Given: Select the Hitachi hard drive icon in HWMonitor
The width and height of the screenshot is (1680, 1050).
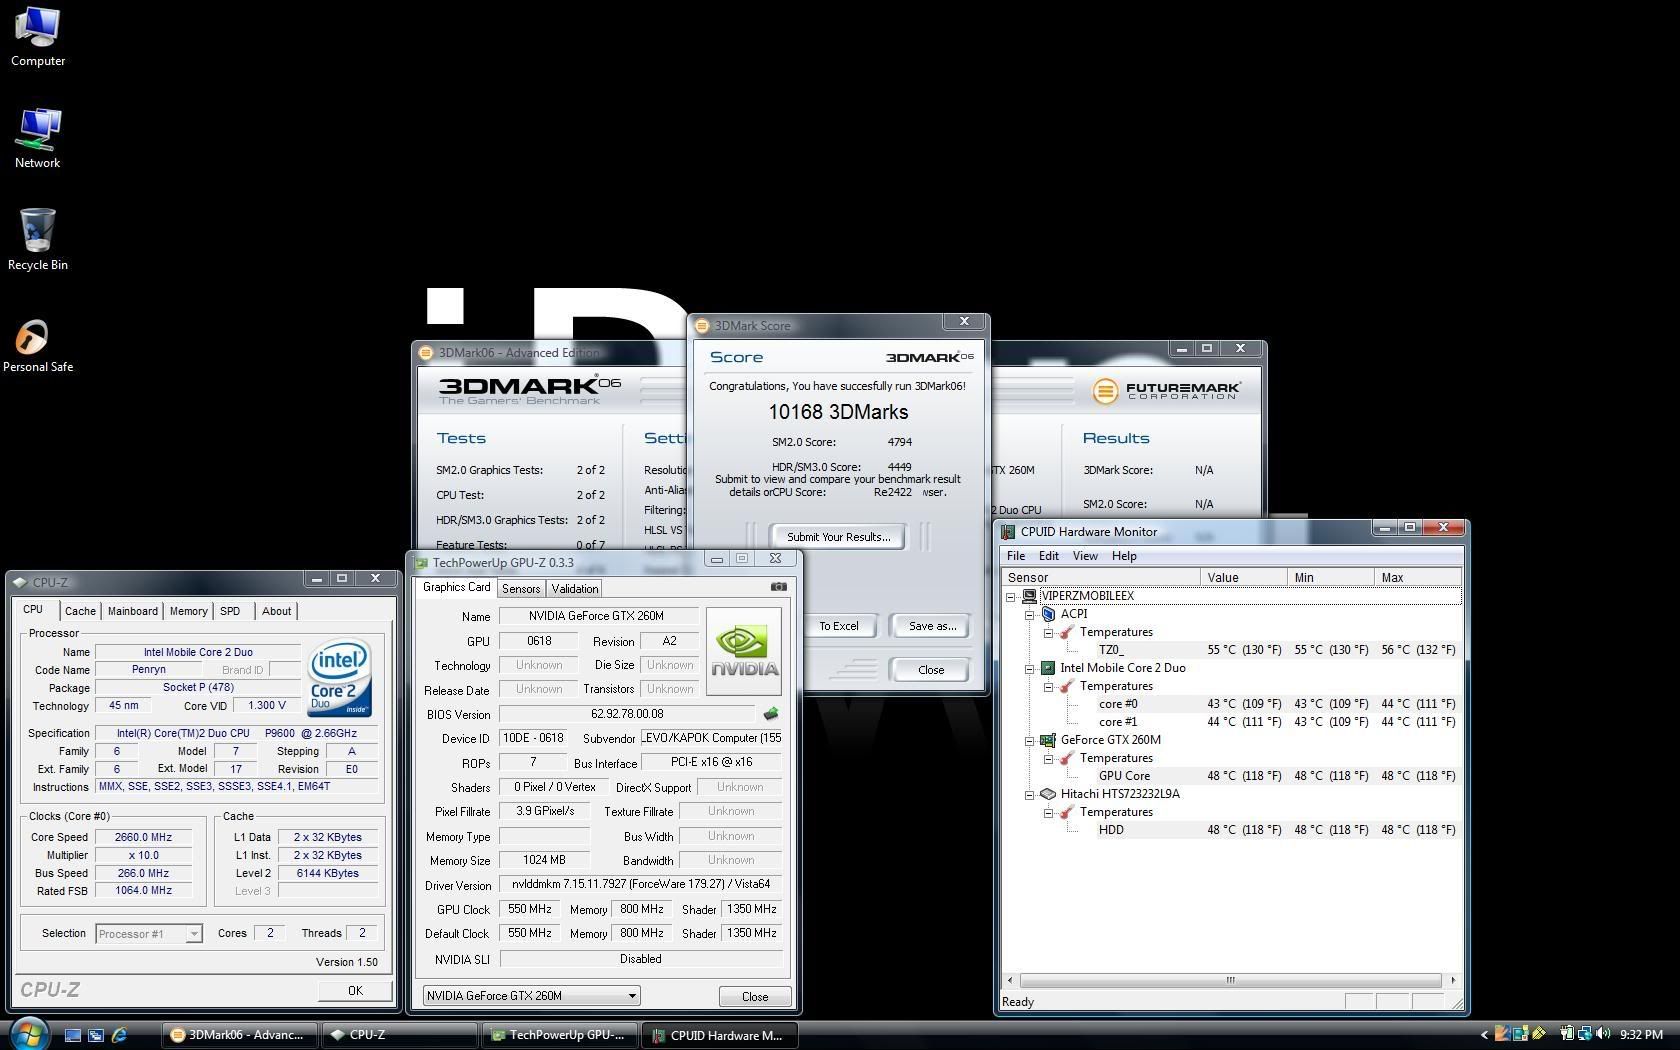Looking at the screenshot, I should [1048, 794].
